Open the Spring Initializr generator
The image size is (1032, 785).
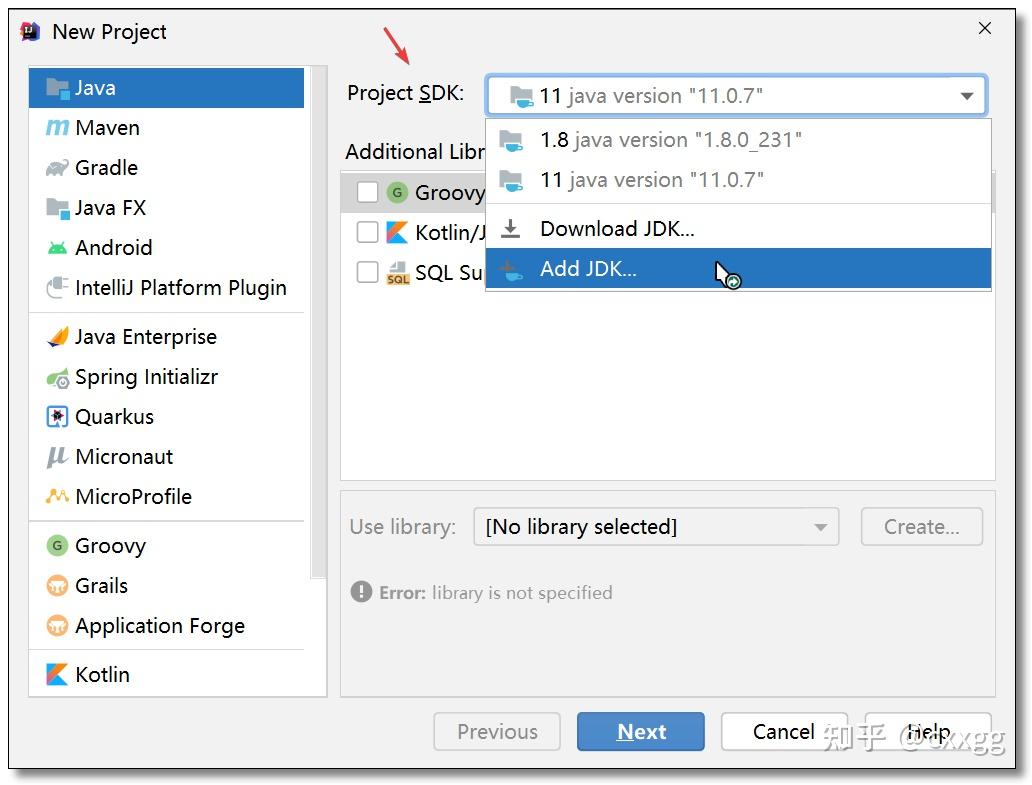click(x=58, y=378)
